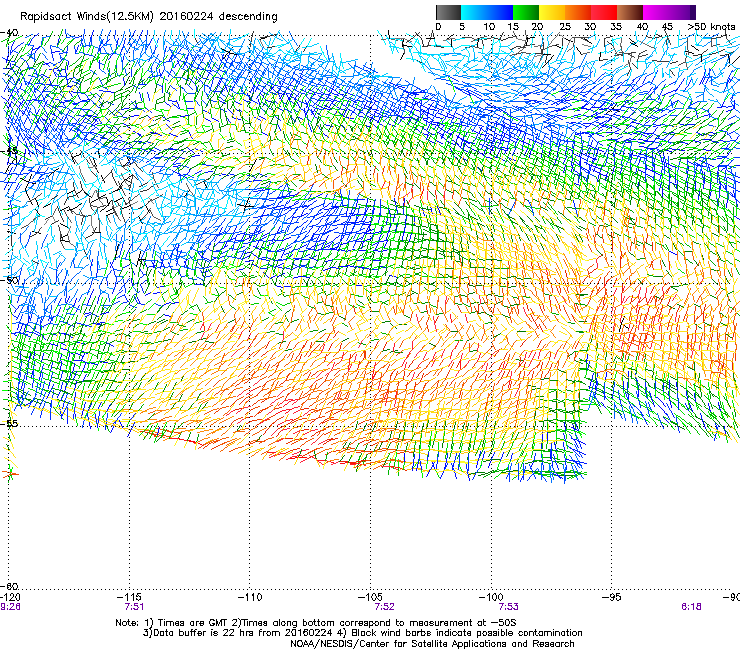Click the purple time stamp 7:52
740x650 pixels.
click(384, 607)
